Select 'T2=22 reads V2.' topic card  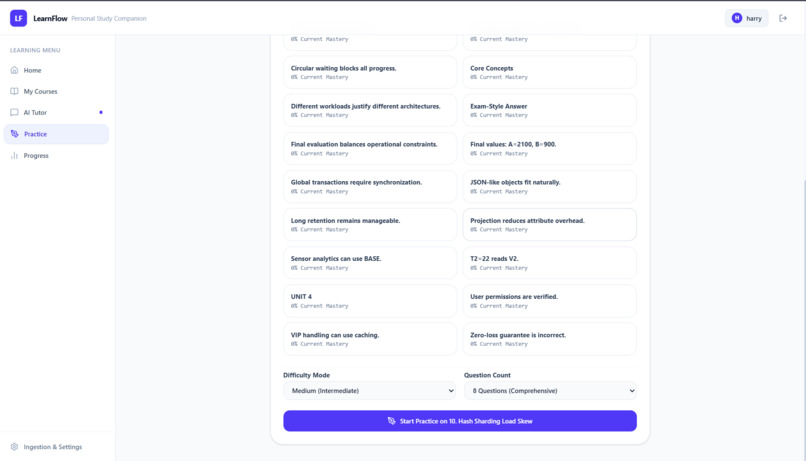[549, 263]
